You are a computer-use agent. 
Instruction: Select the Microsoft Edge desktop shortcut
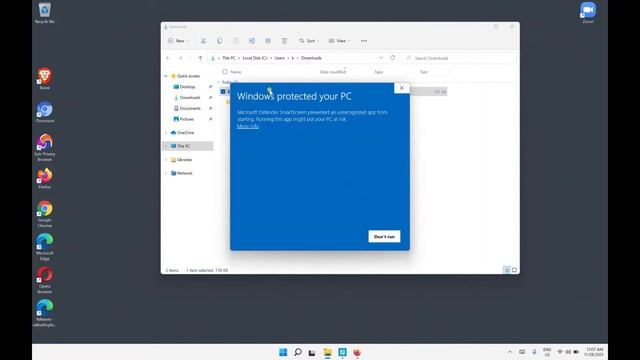(x=44, y=247)
